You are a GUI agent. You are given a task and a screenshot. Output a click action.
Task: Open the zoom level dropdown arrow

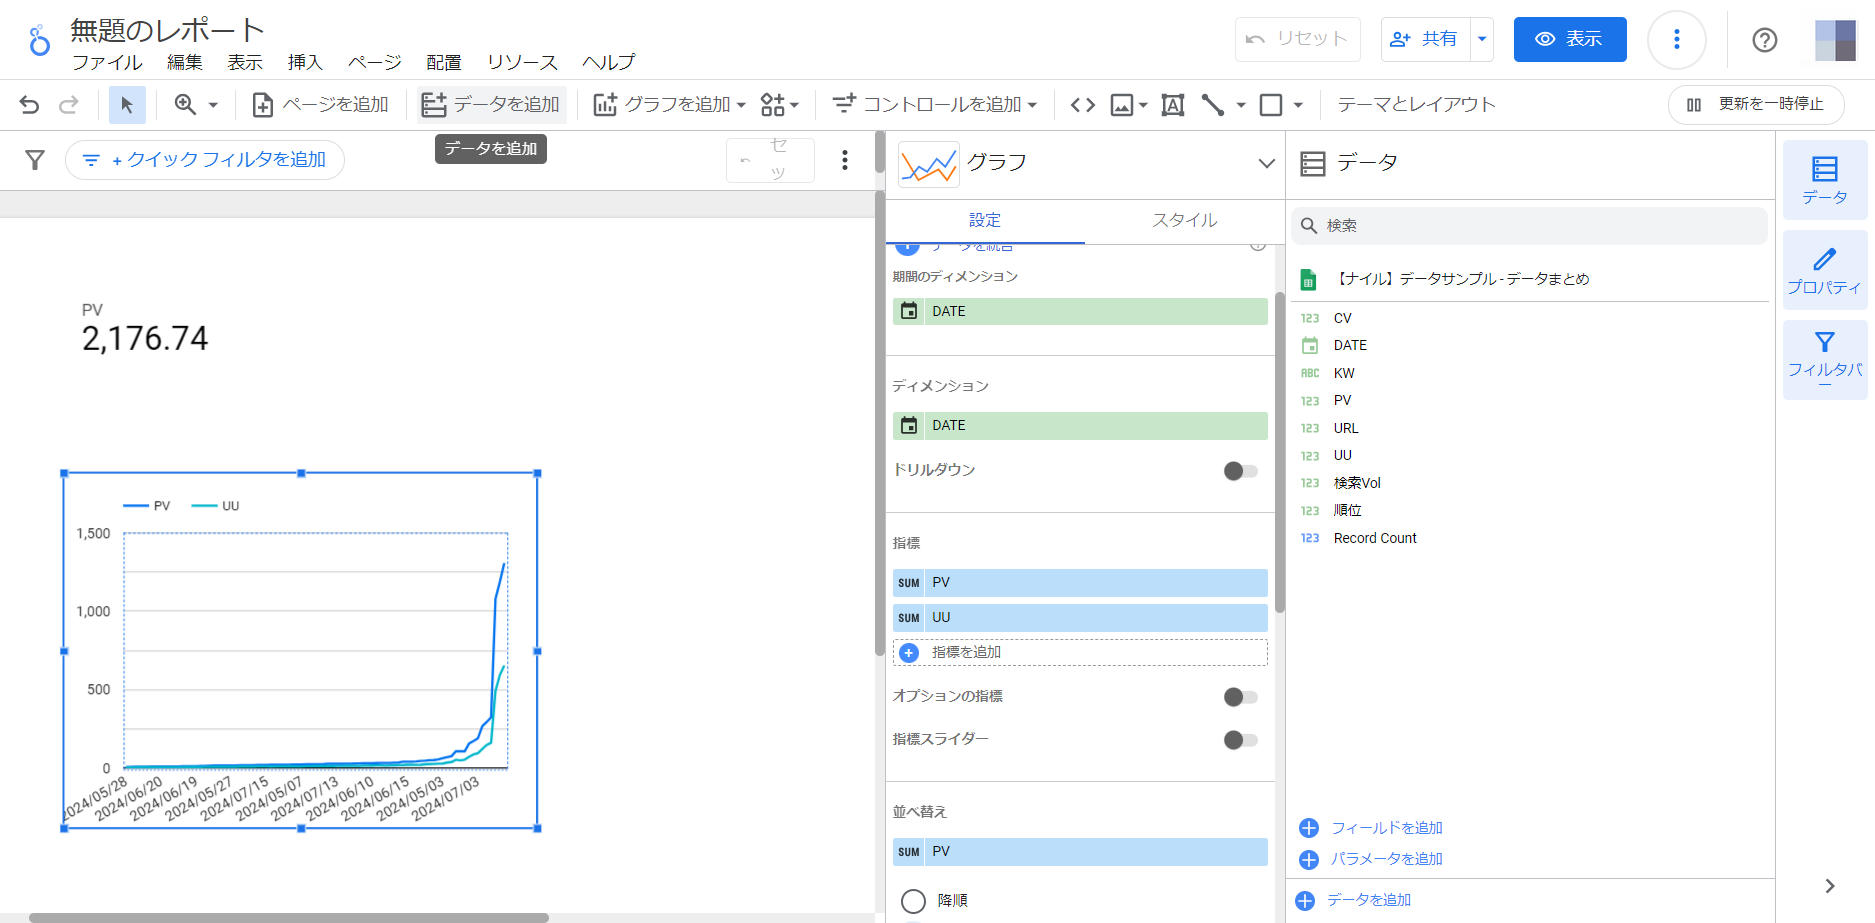pyautogui.click(x=212, y=104)
